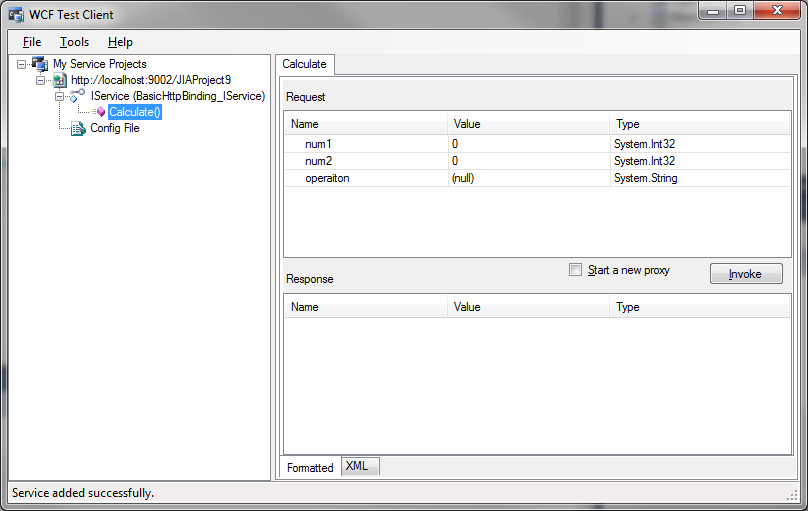Click the Request table Type column header

point(700,124)
